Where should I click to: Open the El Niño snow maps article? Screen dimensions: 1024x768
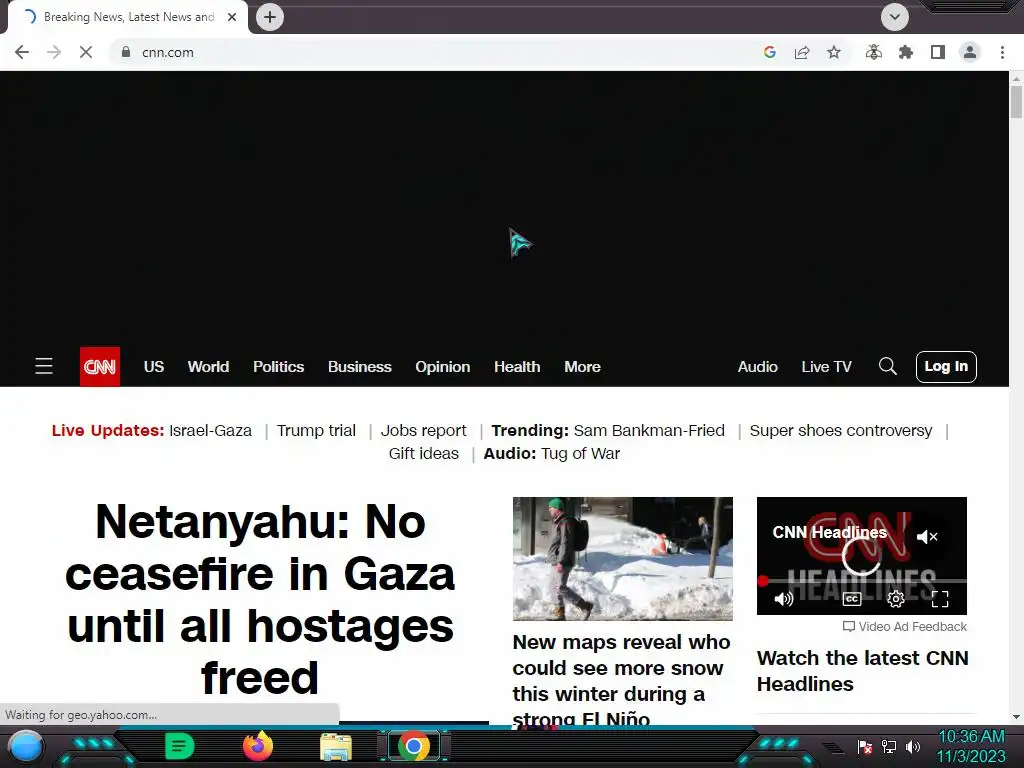click(x=621, y=680)
